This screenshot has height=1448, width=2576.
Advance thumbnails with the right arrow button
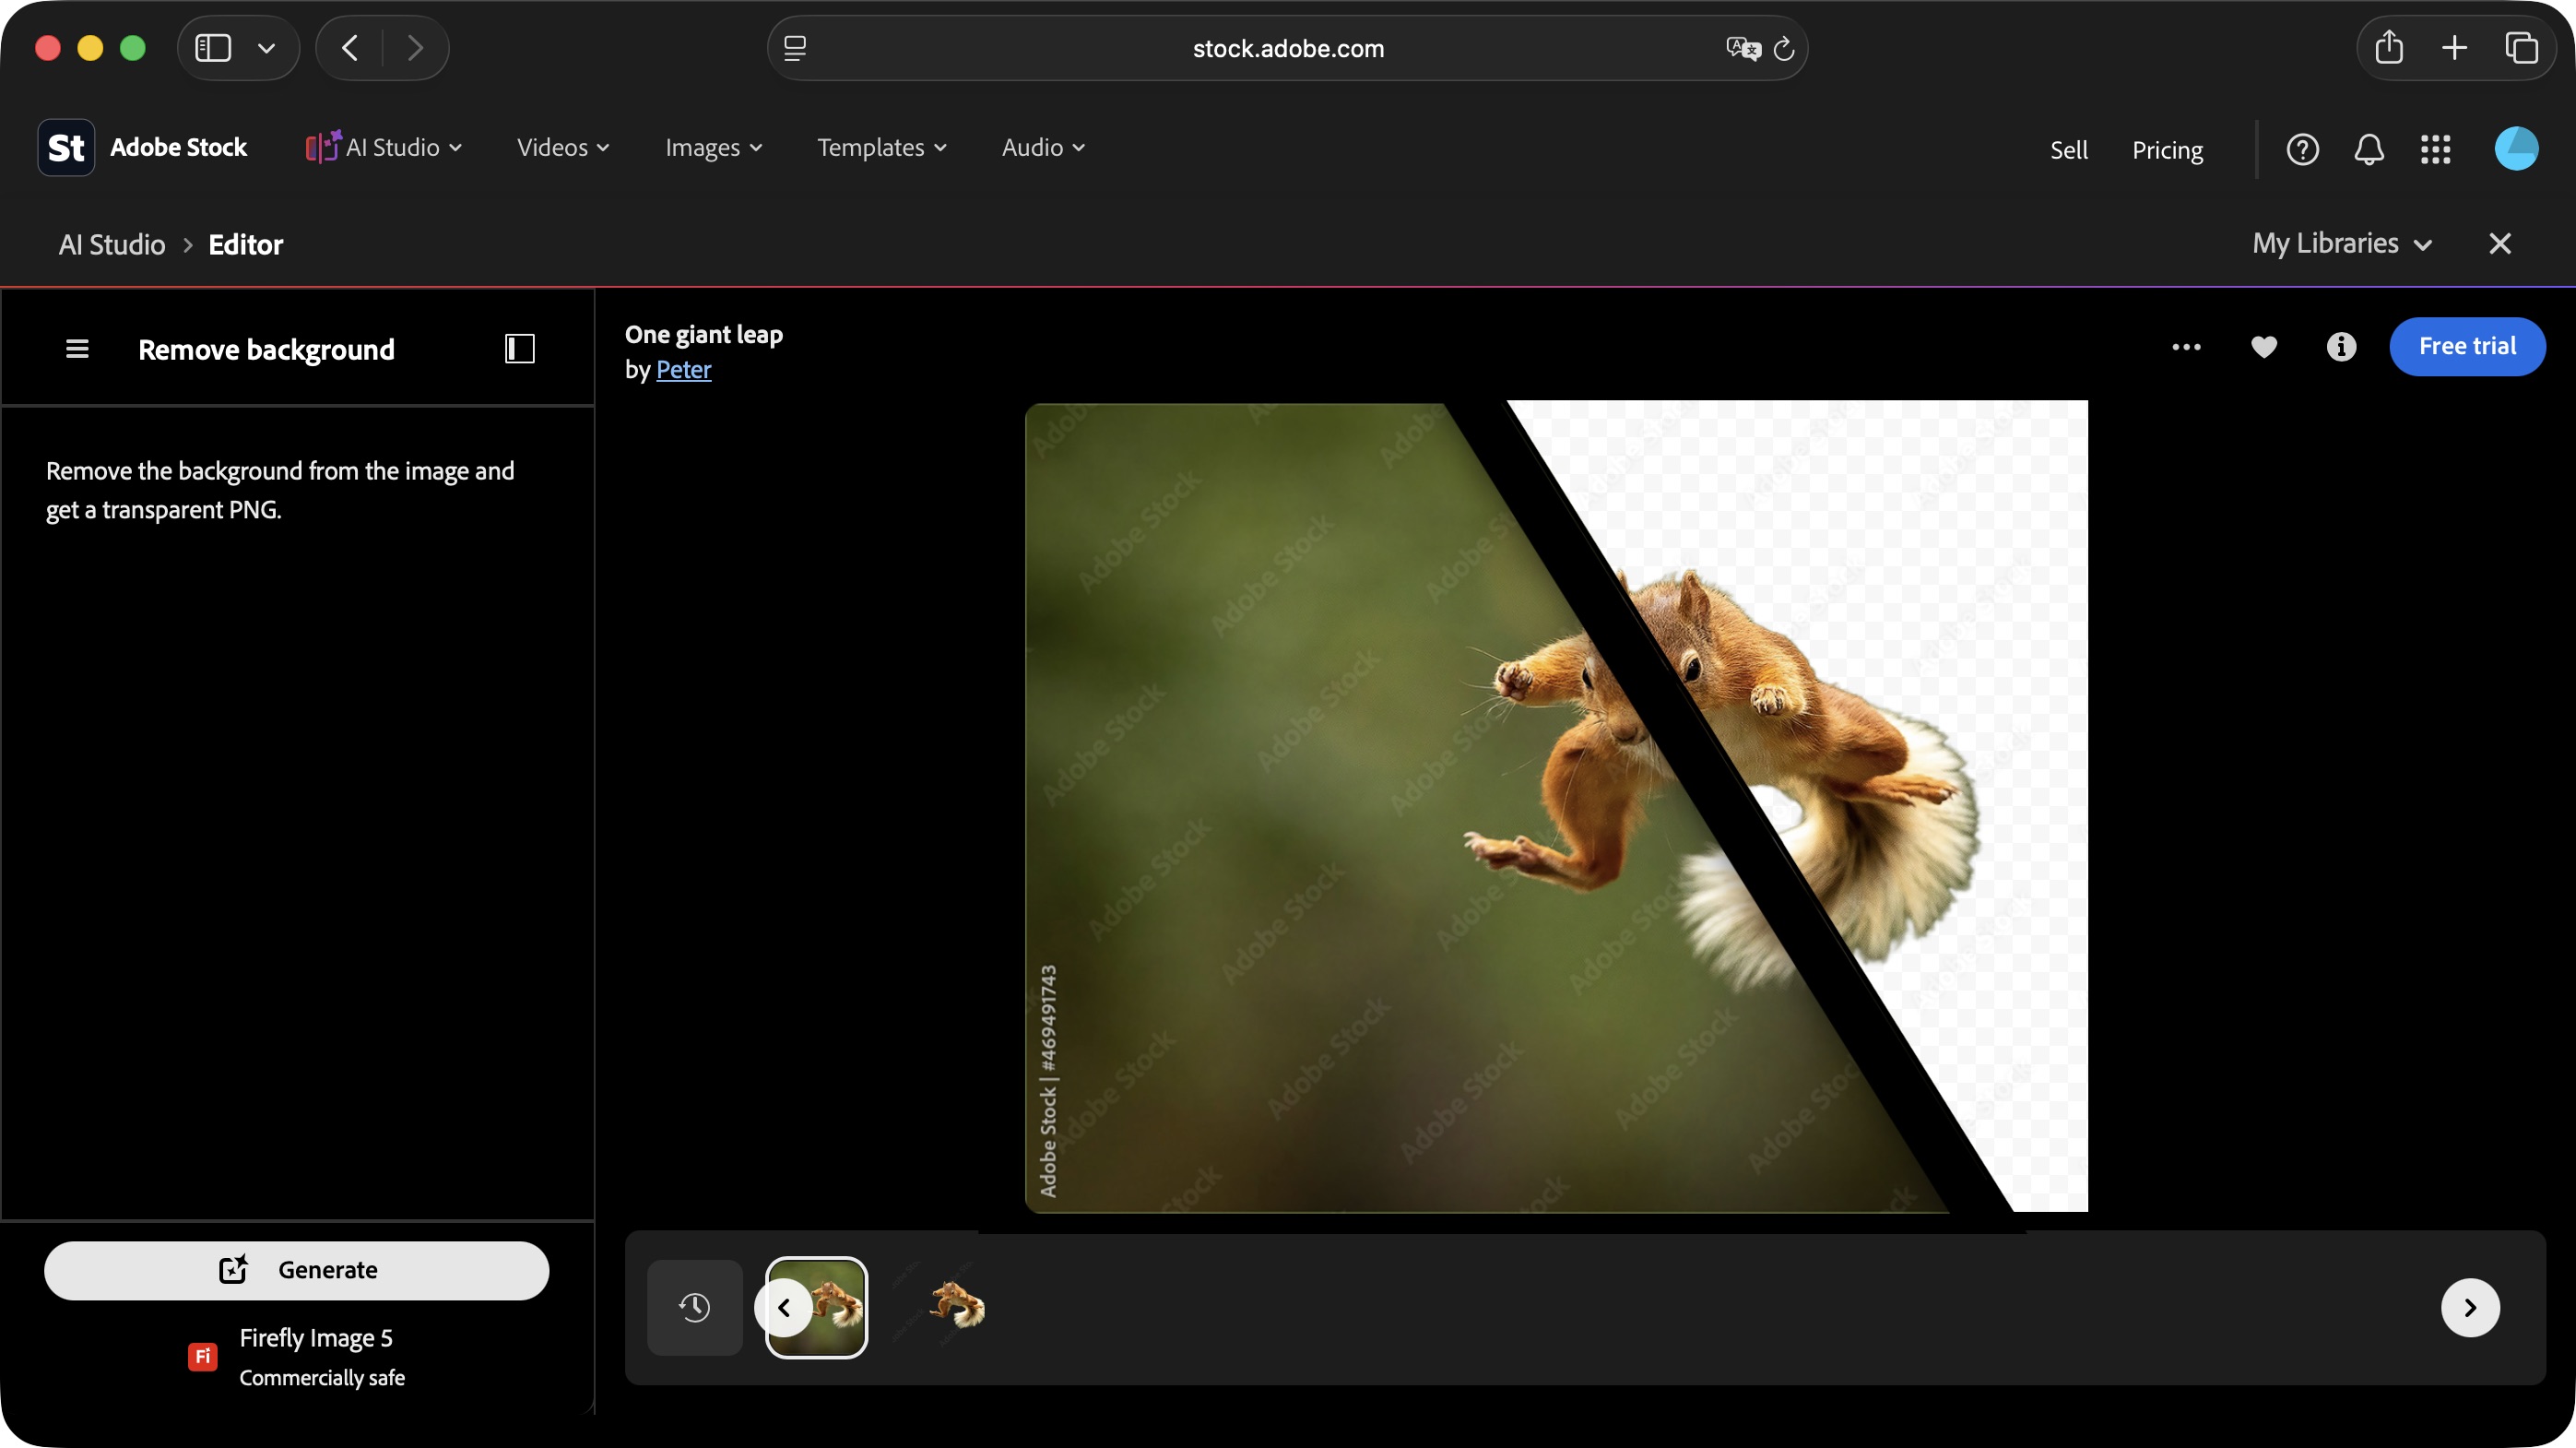pyautogui.click(x=2470, y=1307)
